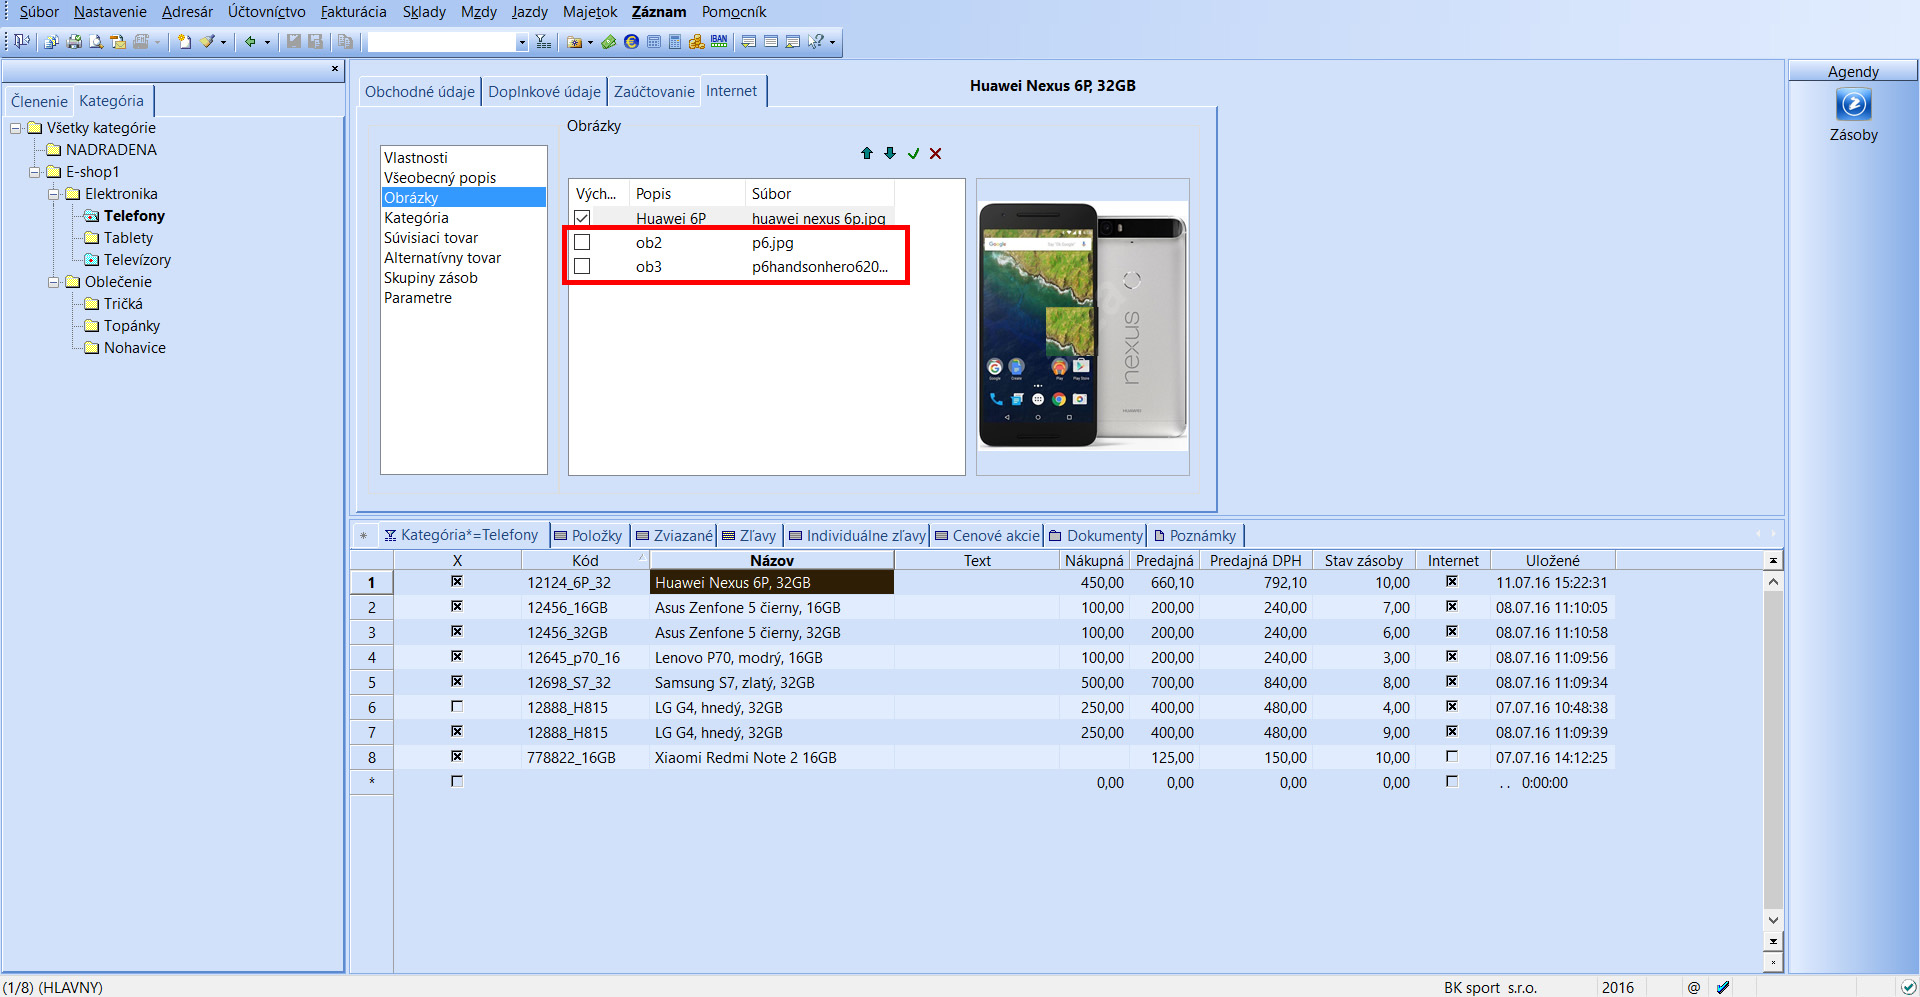Open the Účtovníctvo menu

267,12
